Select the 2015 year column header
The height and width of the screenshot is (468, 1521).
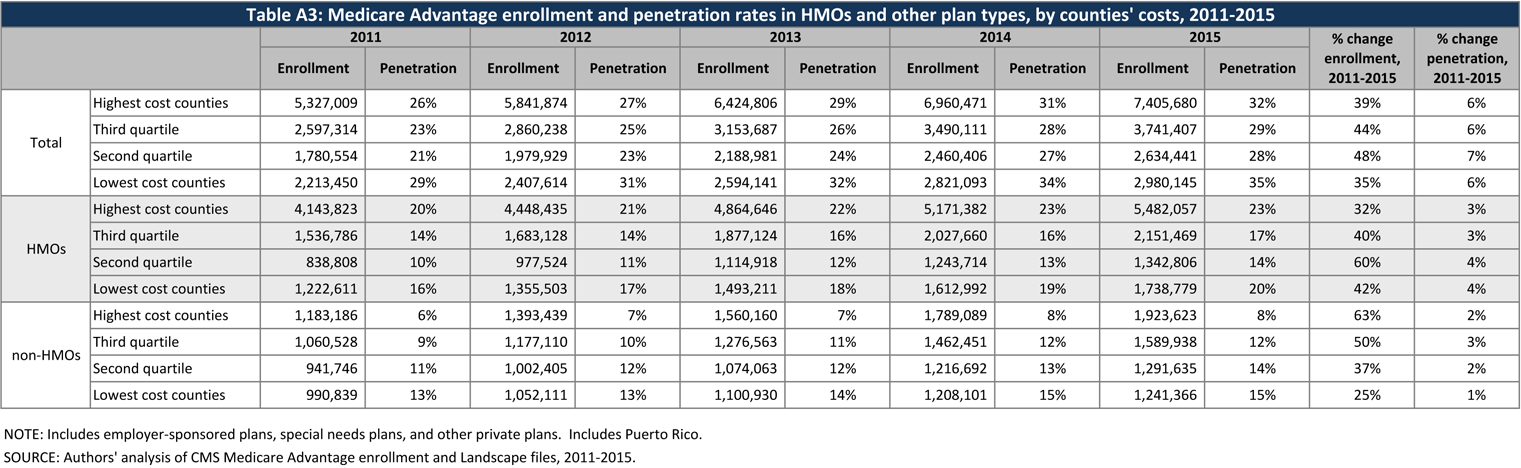[x=1204, y=37]
